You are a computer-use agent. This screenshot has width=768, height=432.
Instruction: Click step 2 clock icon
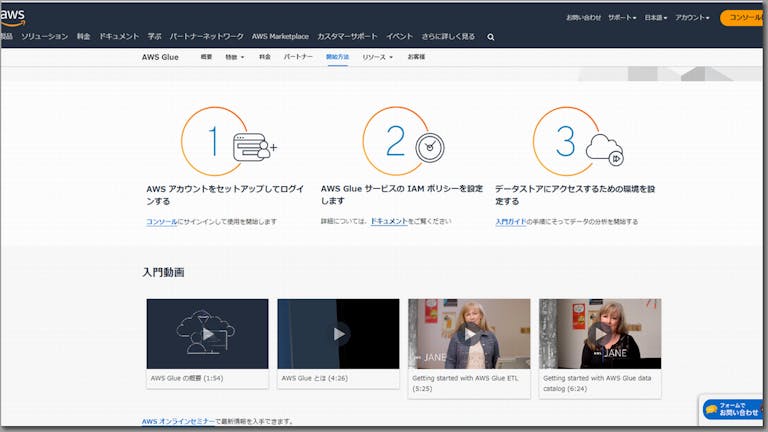click(x=430, y=147)
